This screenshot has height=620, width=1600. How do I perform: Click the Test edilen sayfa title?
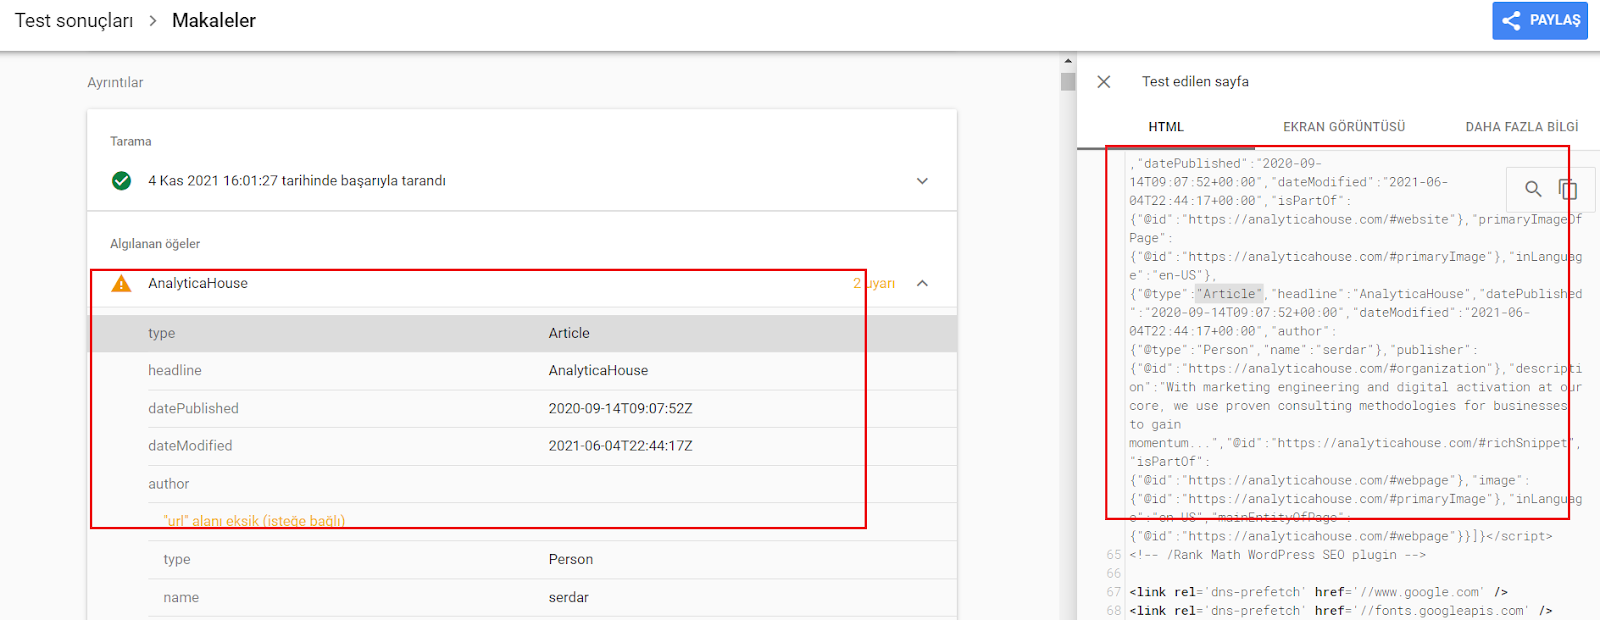(x=1195, y=82)
